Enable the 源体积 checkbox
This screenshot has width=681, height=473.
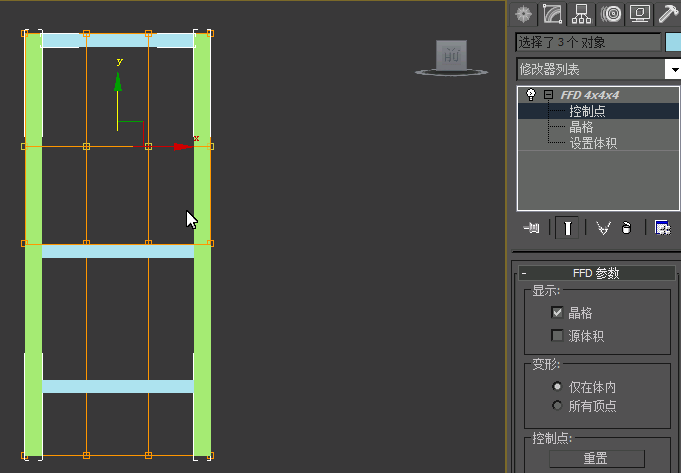pyautogui.click(x=557, y=335)
